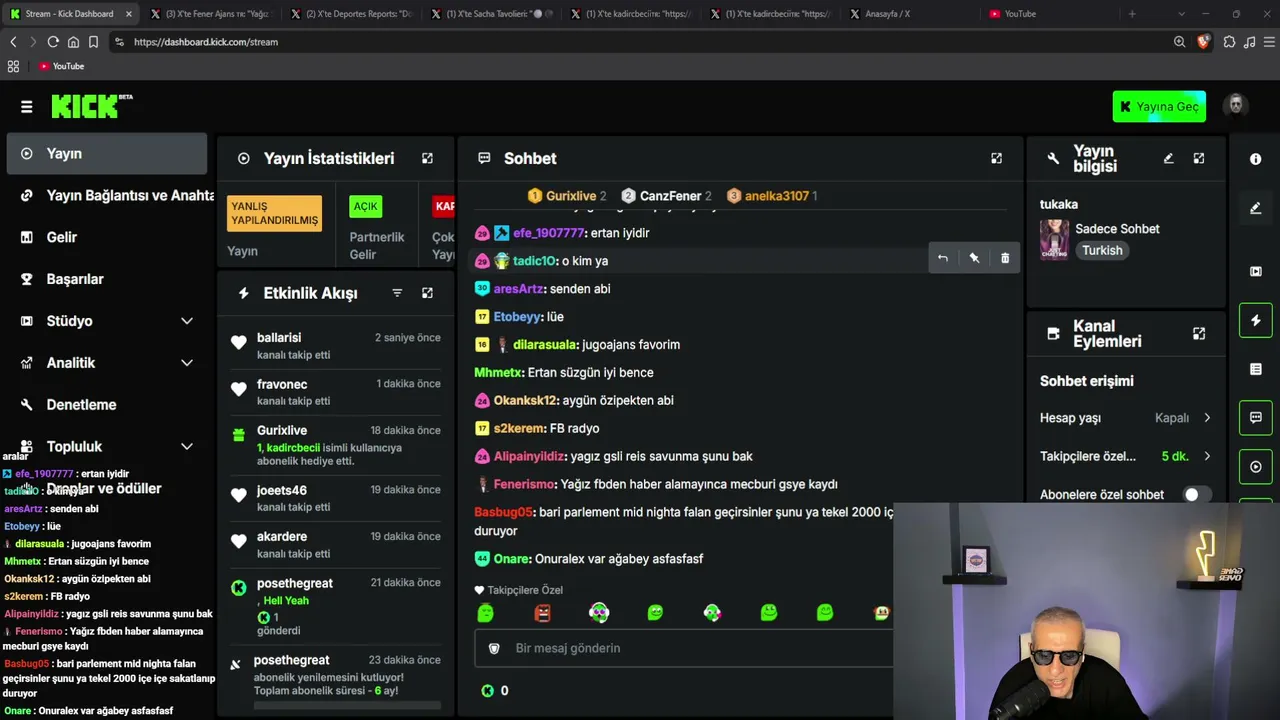This screenshot has width=1280, height=720.
Task: Open the profile avatar menu
Action: coord(1236,106)
